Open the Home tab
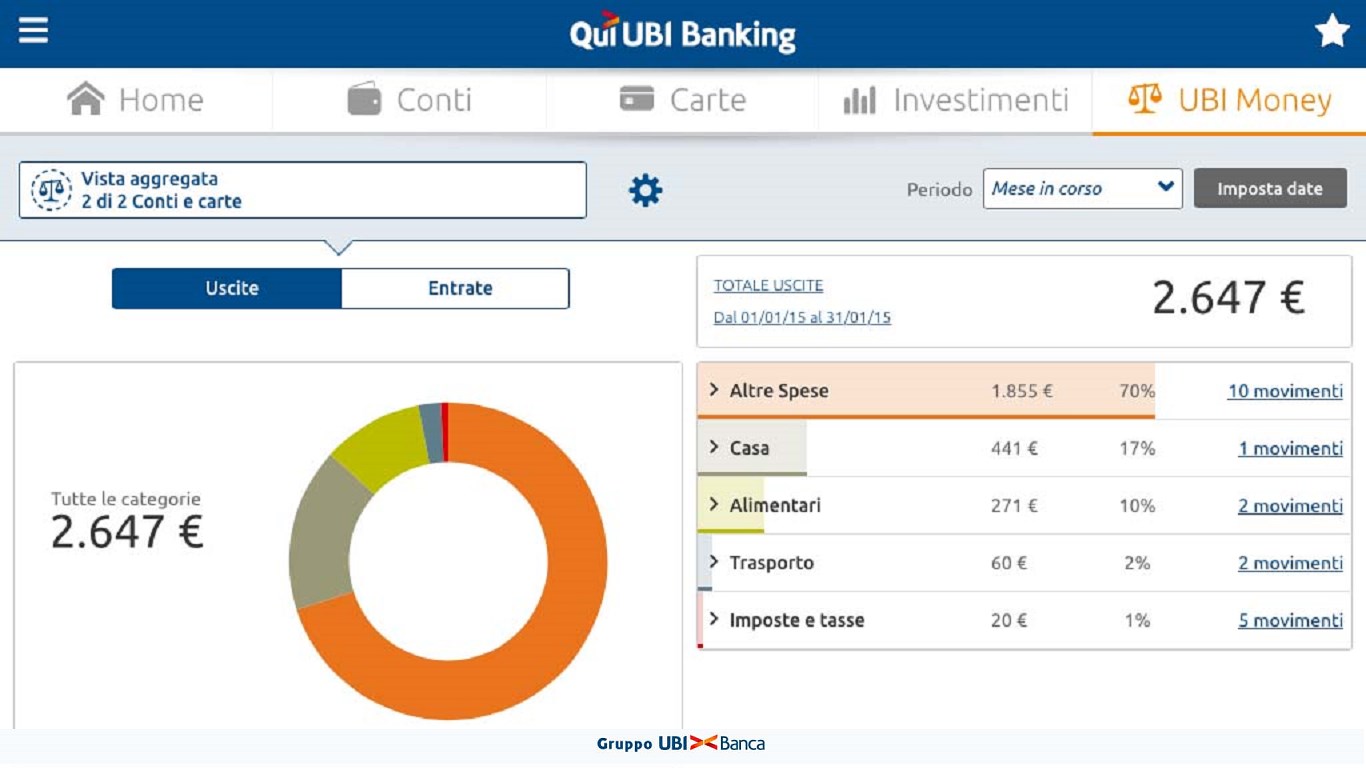This screenshot has width=1366, height=768. pos(136,100)
